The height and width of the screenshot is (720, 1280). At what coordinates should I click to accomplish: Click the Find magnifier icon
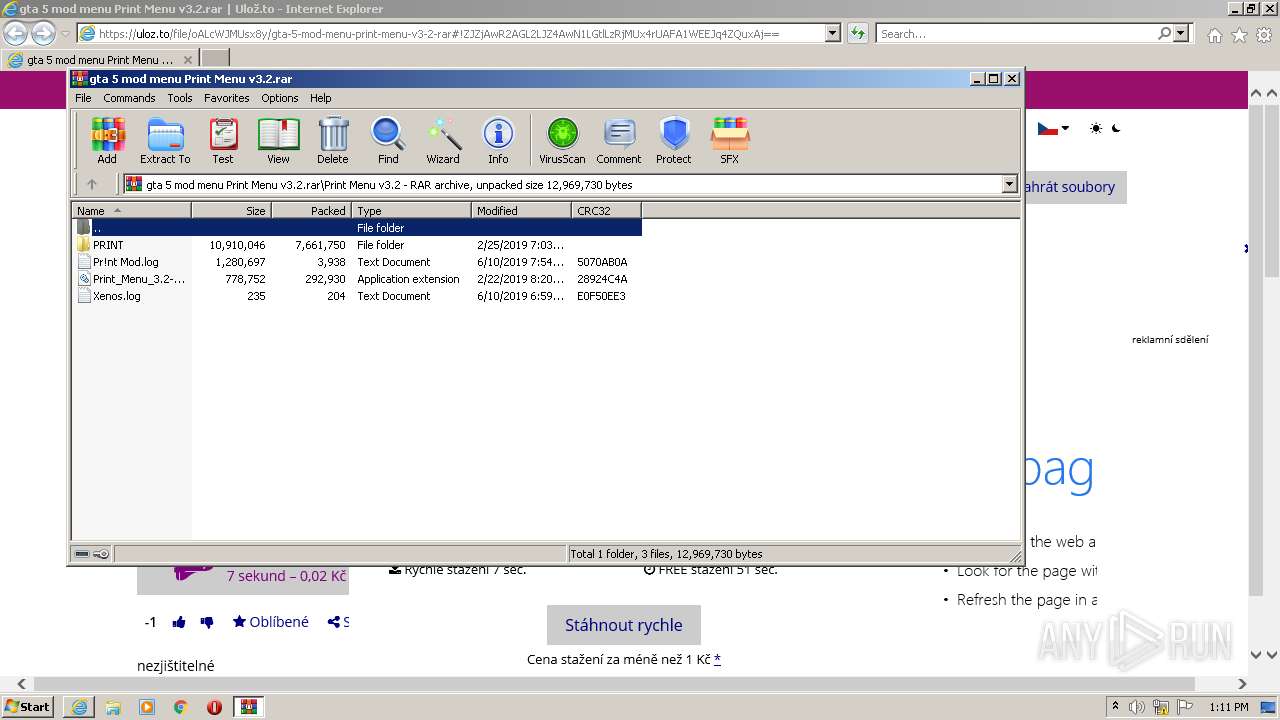tap(388, 140)
